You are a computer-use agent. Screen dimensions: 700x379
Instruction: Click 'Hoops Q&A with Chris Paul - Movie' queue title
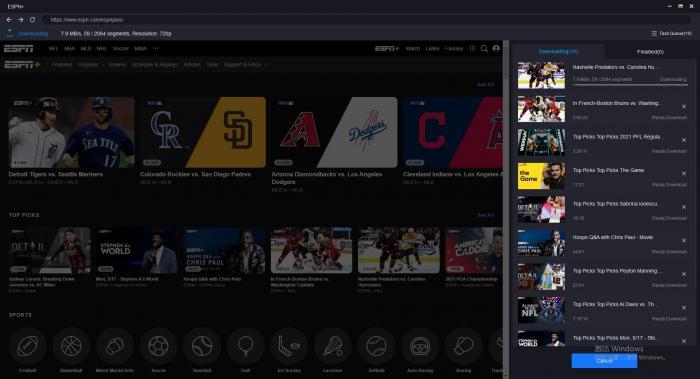tap(612, 237)
